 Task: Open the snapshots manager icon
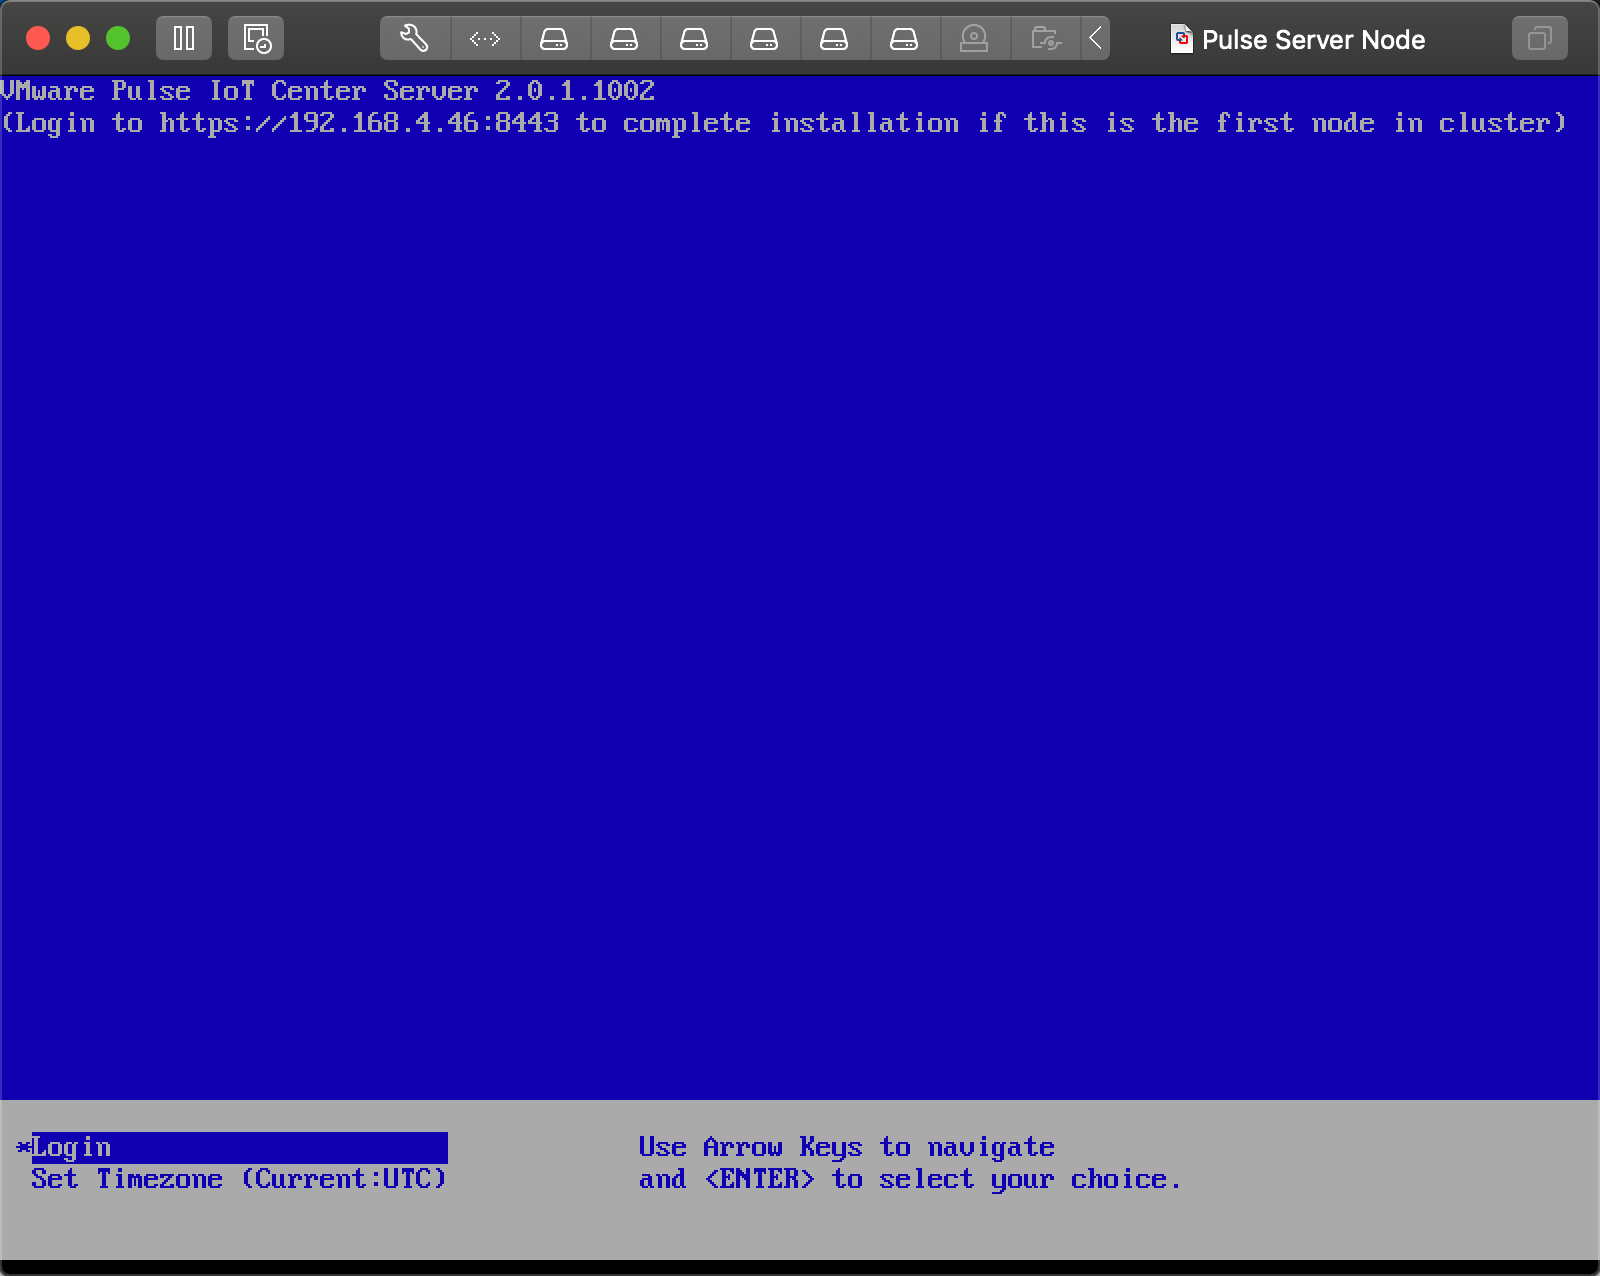pyautogui.click(x=256, y=39)
